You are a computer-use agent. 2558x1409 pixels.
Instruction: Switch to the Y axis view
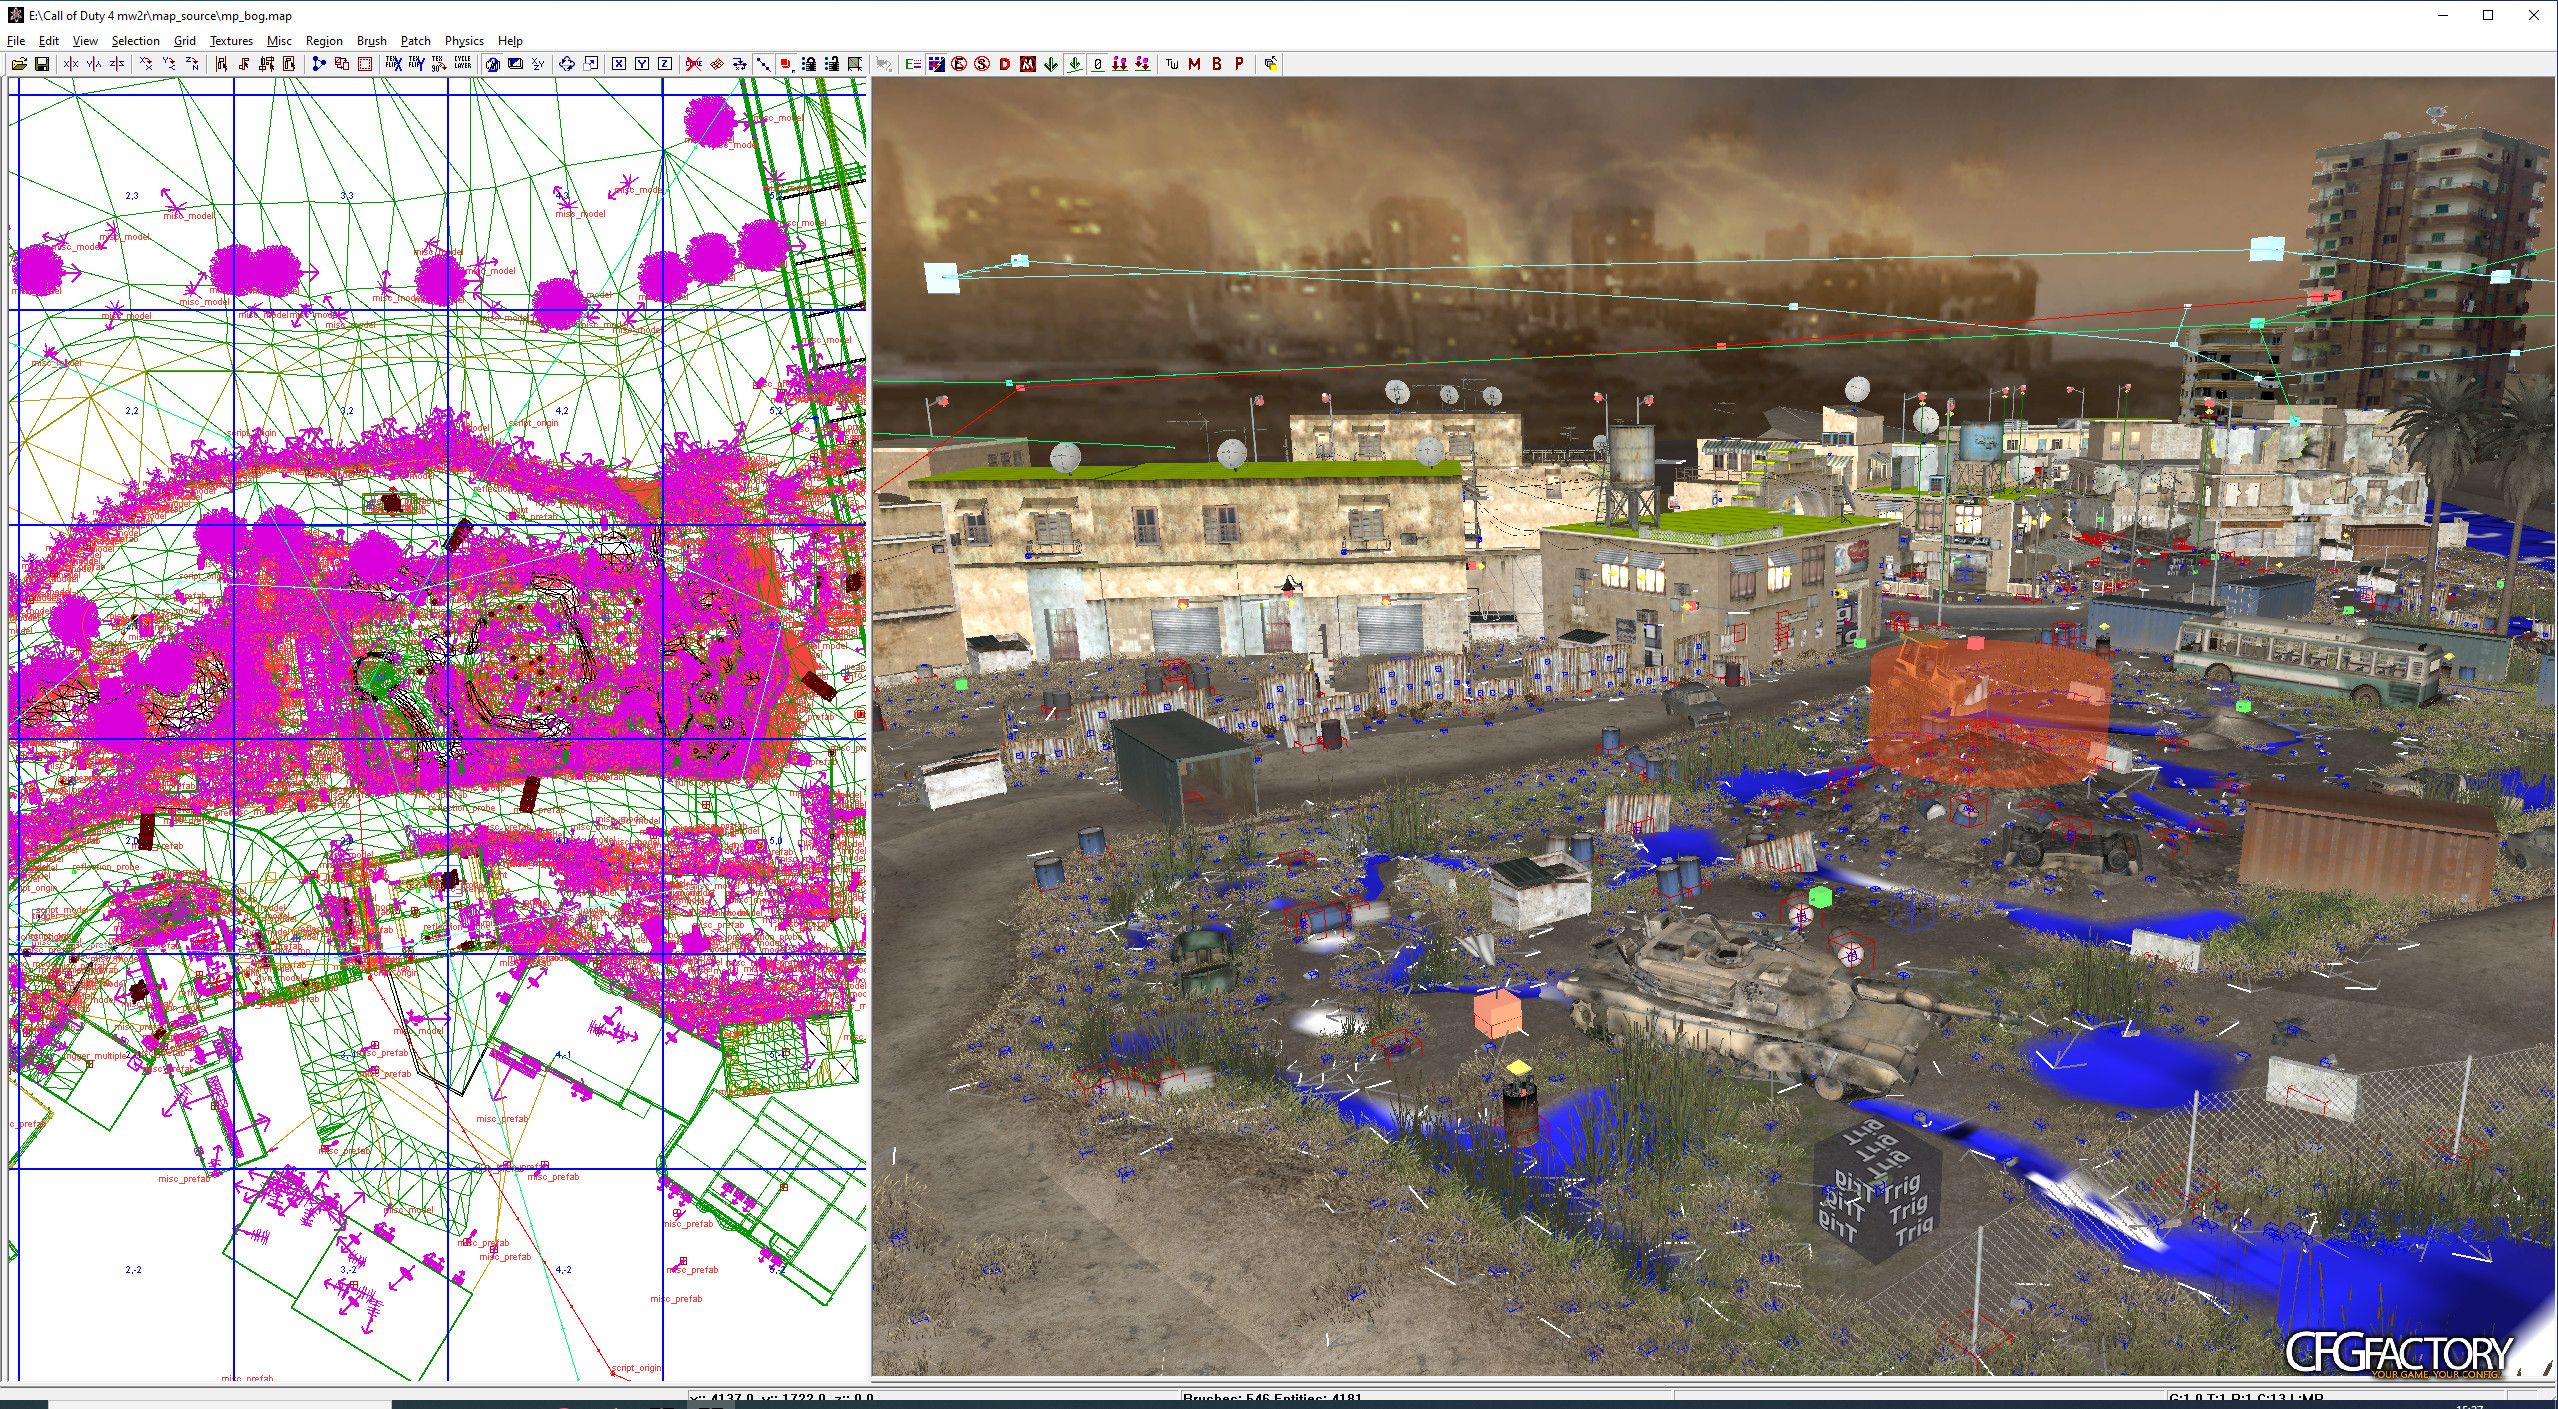point(642,64)
